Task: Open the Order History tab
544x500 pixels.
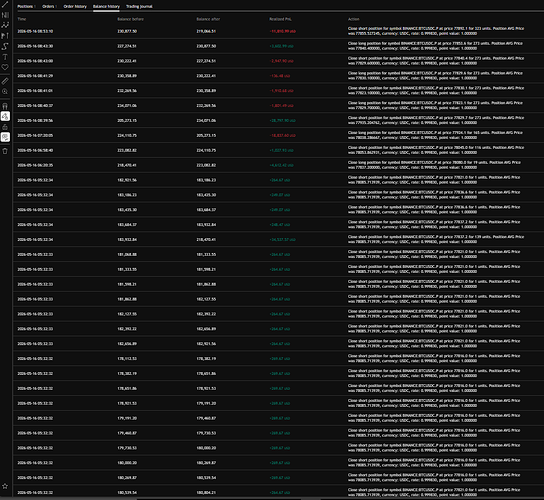Action: pos(75,6)
